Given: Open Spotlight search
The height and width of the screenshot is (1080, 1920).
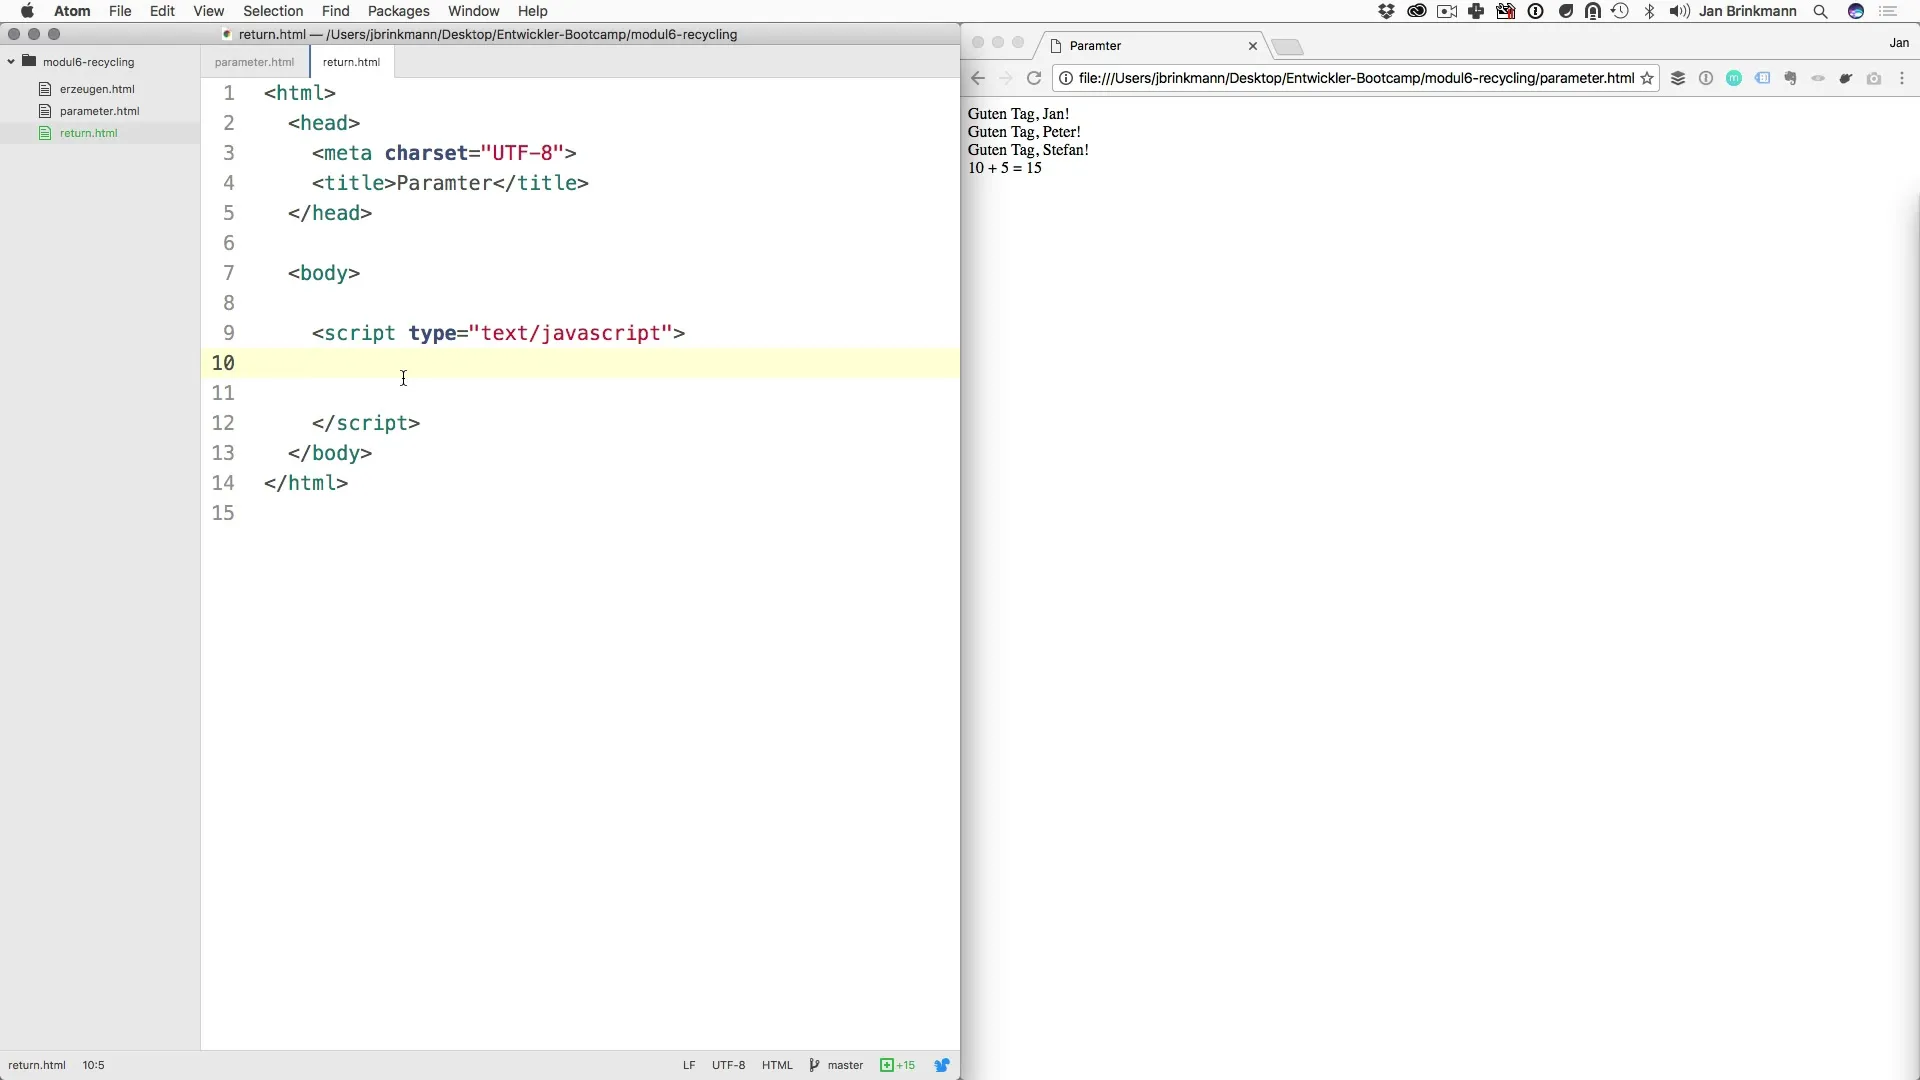Looking at the screenshot, I should (x=1821, y=11).
